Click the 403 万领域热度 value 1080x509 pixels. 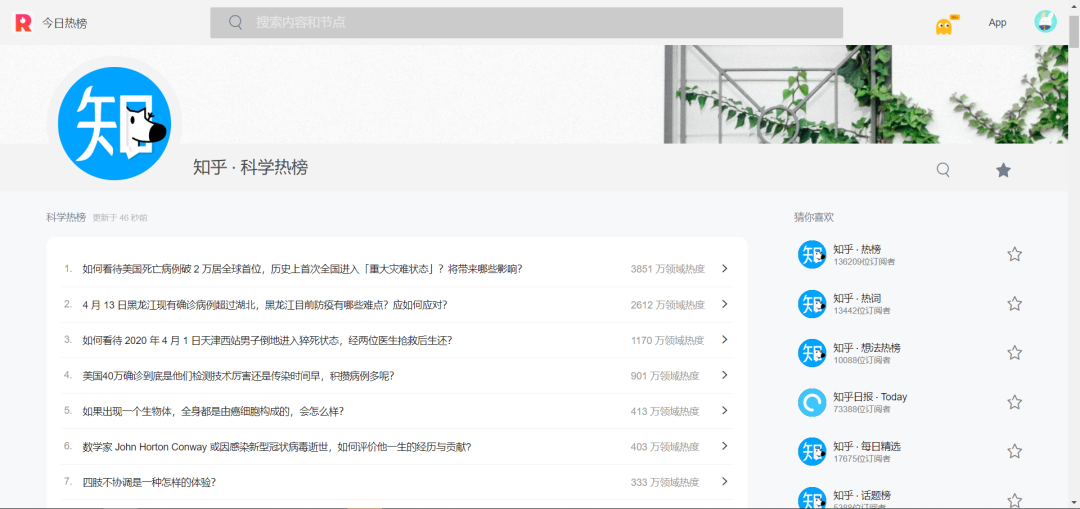coord(665,447)
